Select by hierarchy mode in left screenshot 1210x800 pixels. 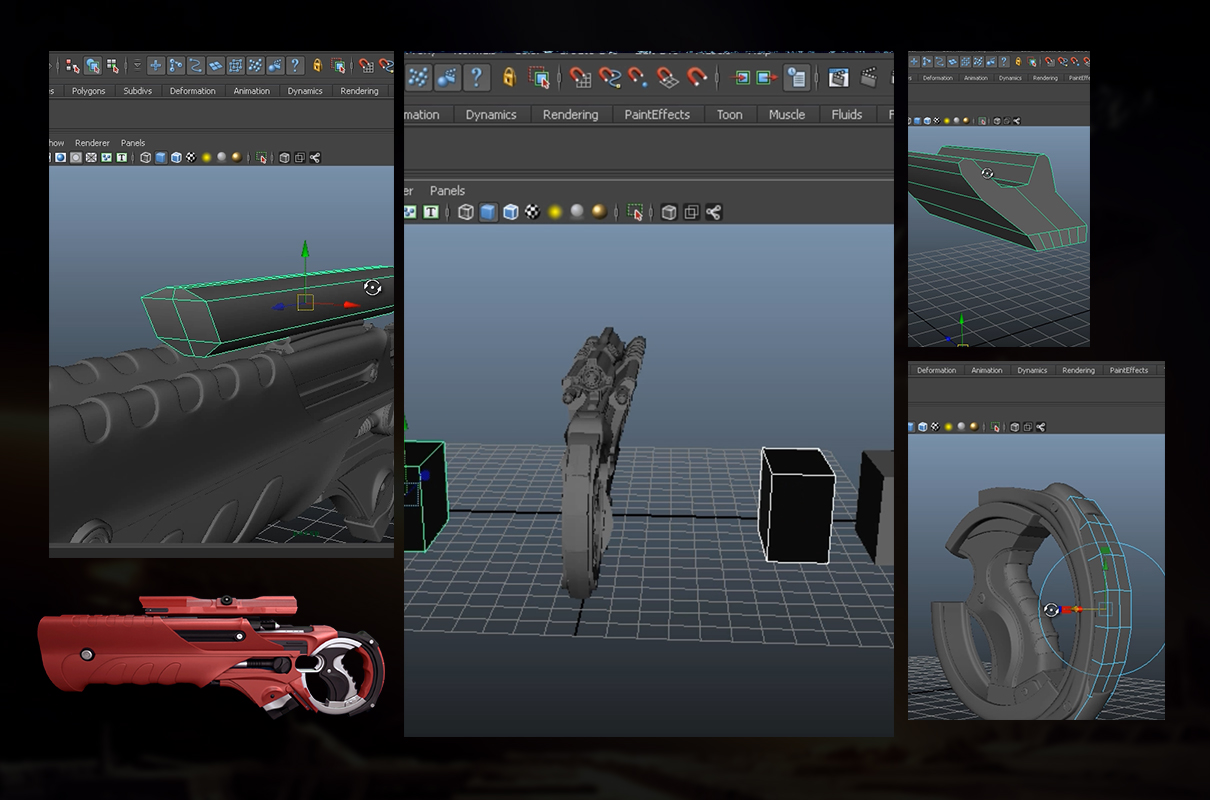click(x=73, y=66)
